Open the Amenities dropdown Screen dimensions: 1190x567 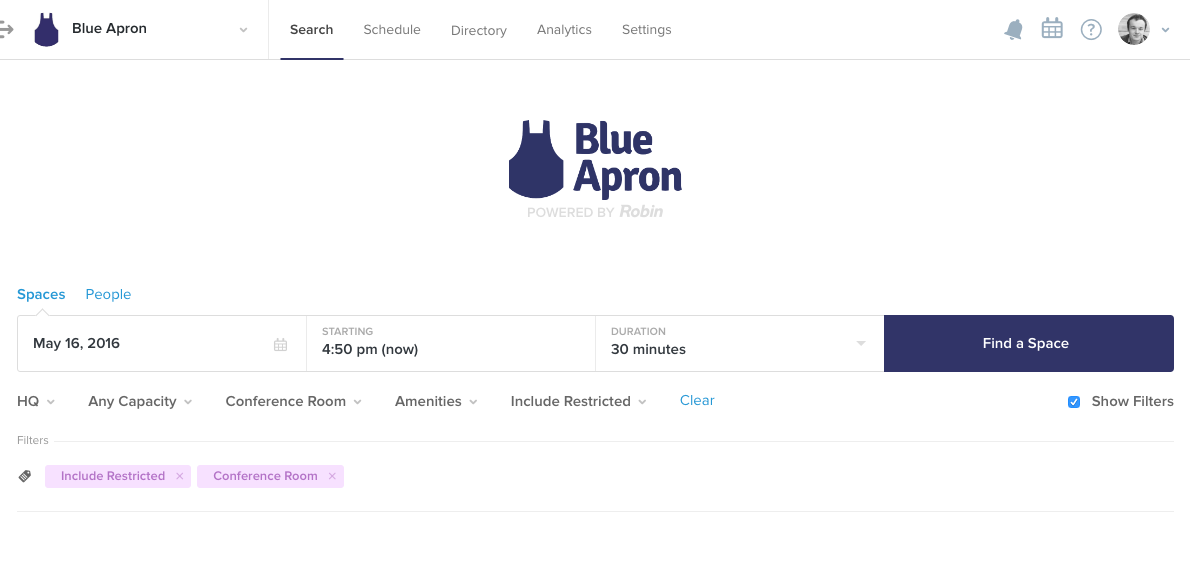coord(436,402)
